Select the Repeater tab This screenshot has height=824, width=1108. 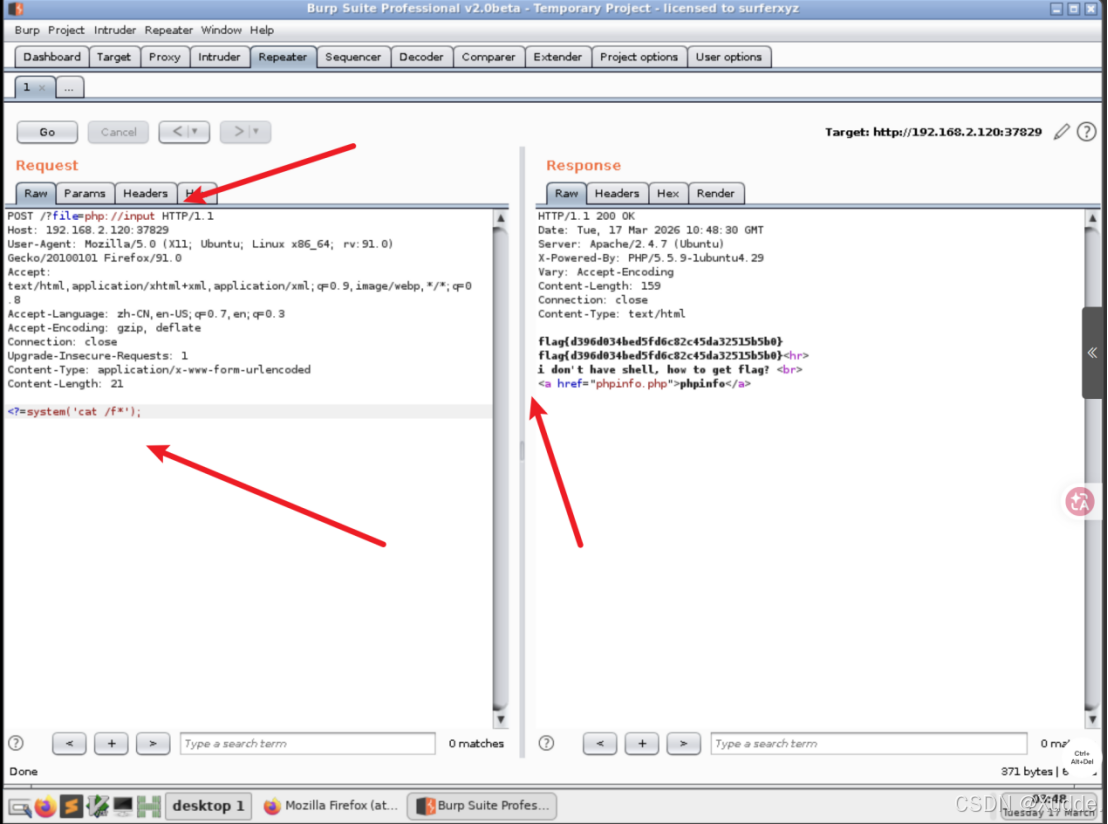[283, 57]
